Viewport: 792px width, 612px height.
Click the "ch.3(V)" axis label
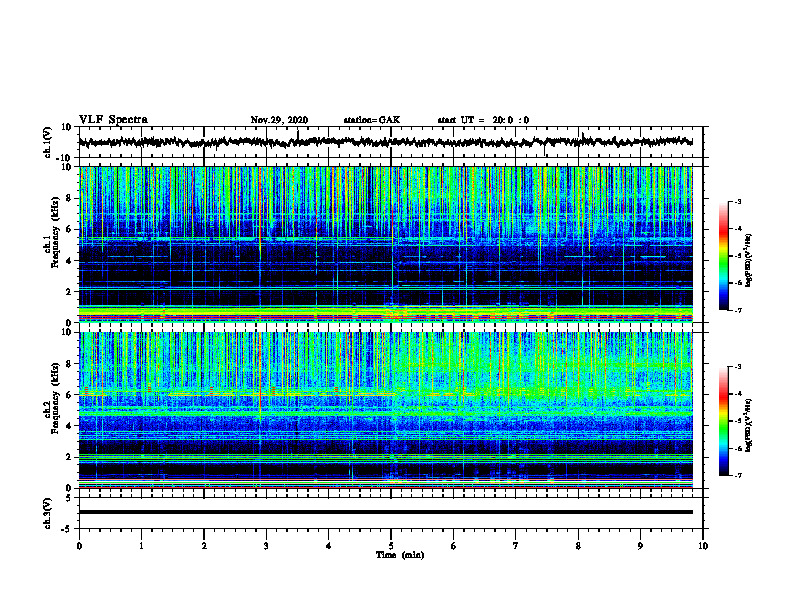point(48,513)
